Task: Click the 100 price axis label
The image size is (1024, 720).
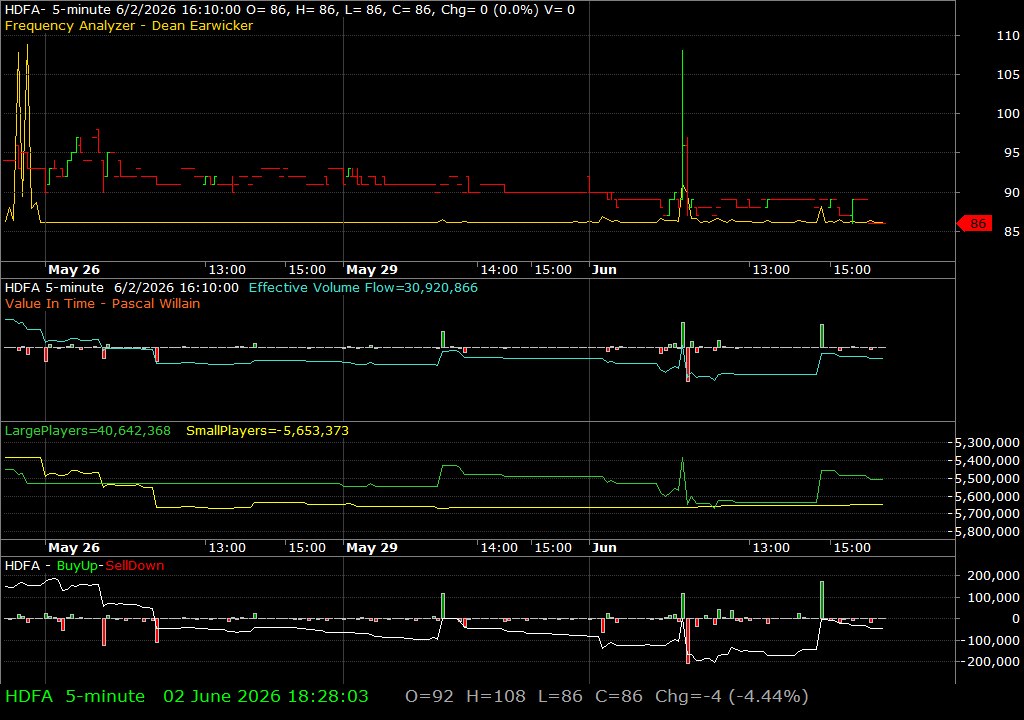Action: pyautogui.click(x=1008, y=114)
